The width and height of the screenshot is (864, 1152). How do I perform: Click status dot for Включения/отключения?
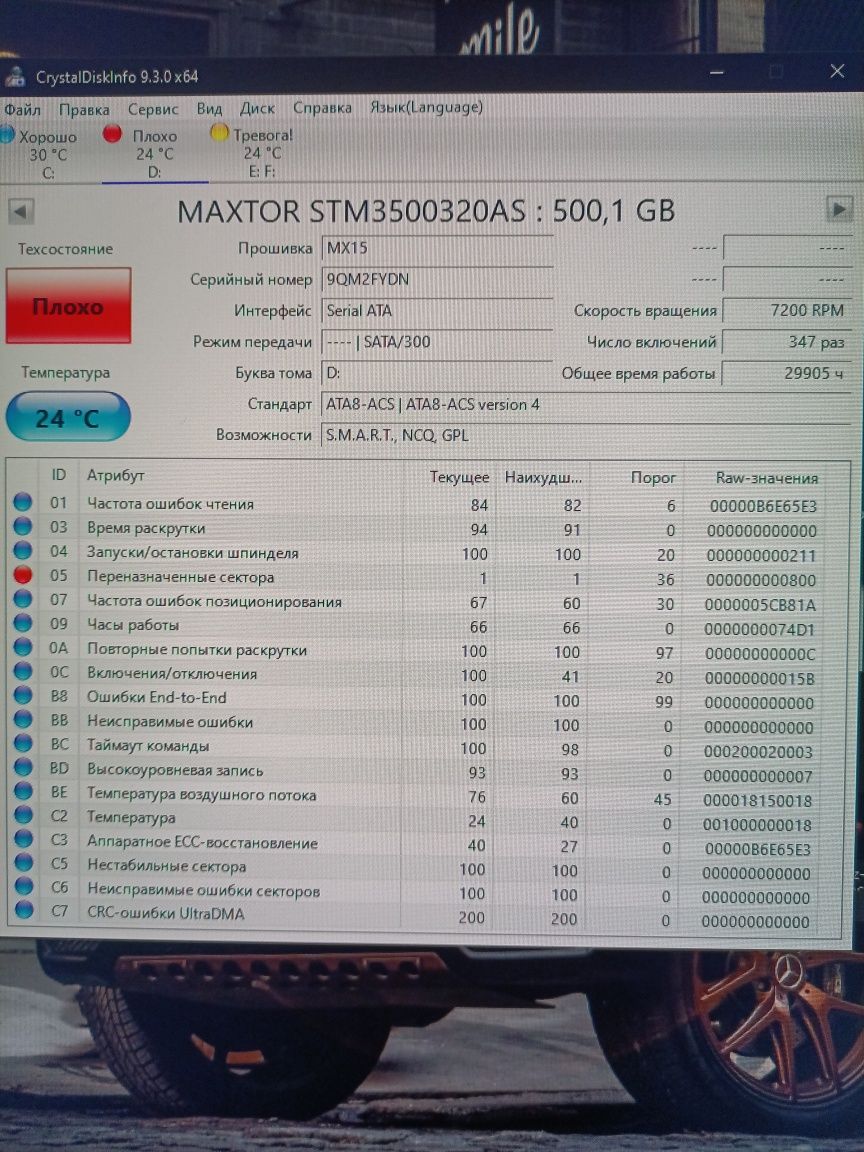pos(23,672)
